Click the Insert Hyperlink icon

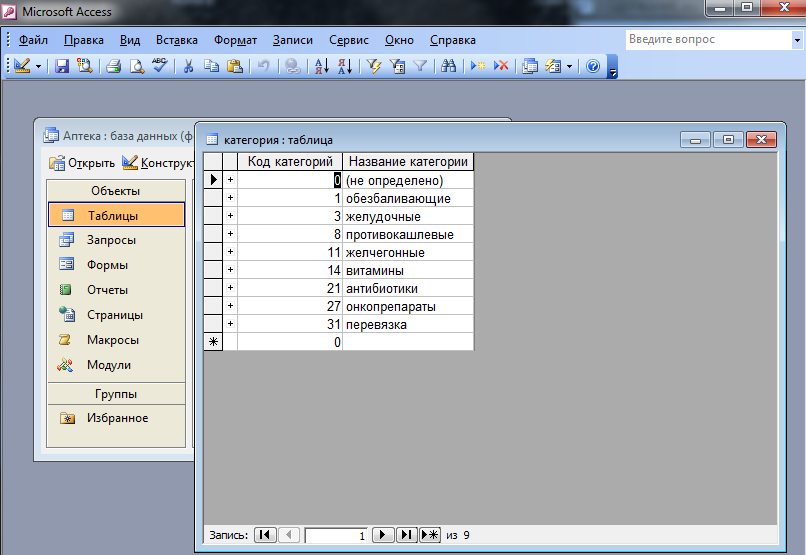point(292,66)
